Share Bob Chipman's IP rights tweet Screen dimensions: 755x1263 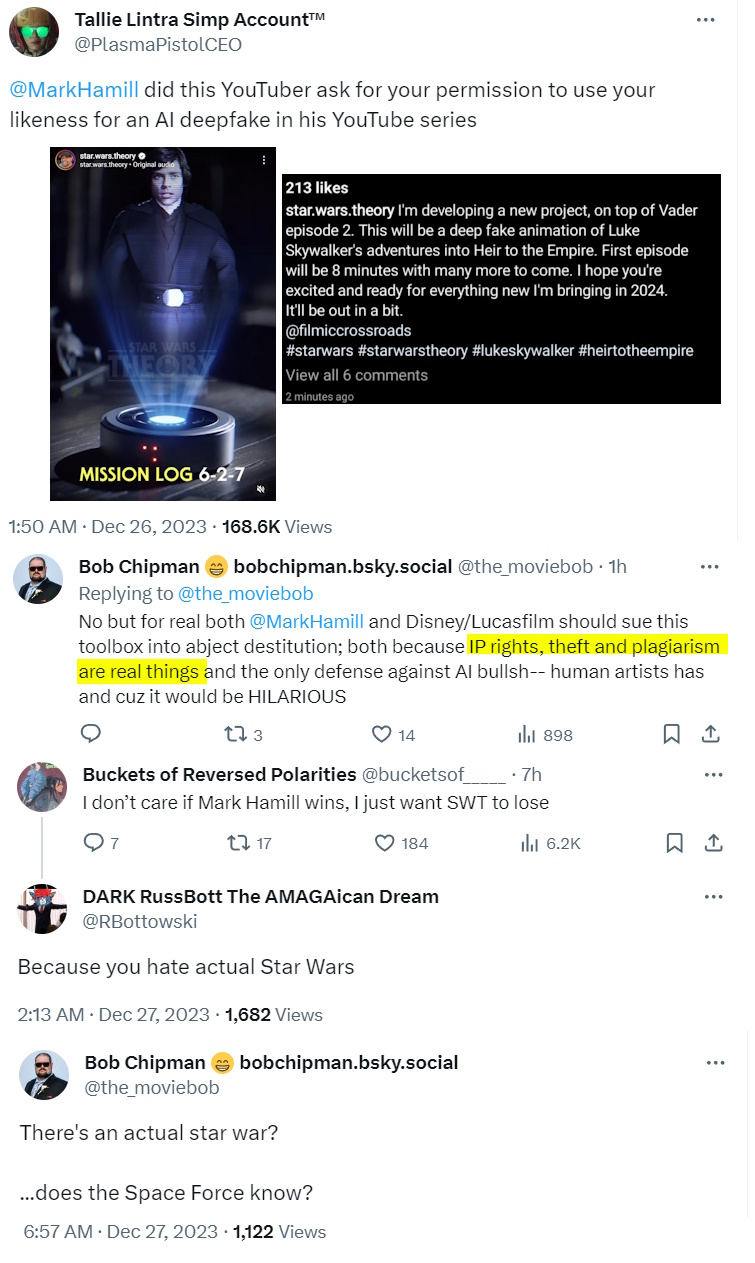pos(711,734)
